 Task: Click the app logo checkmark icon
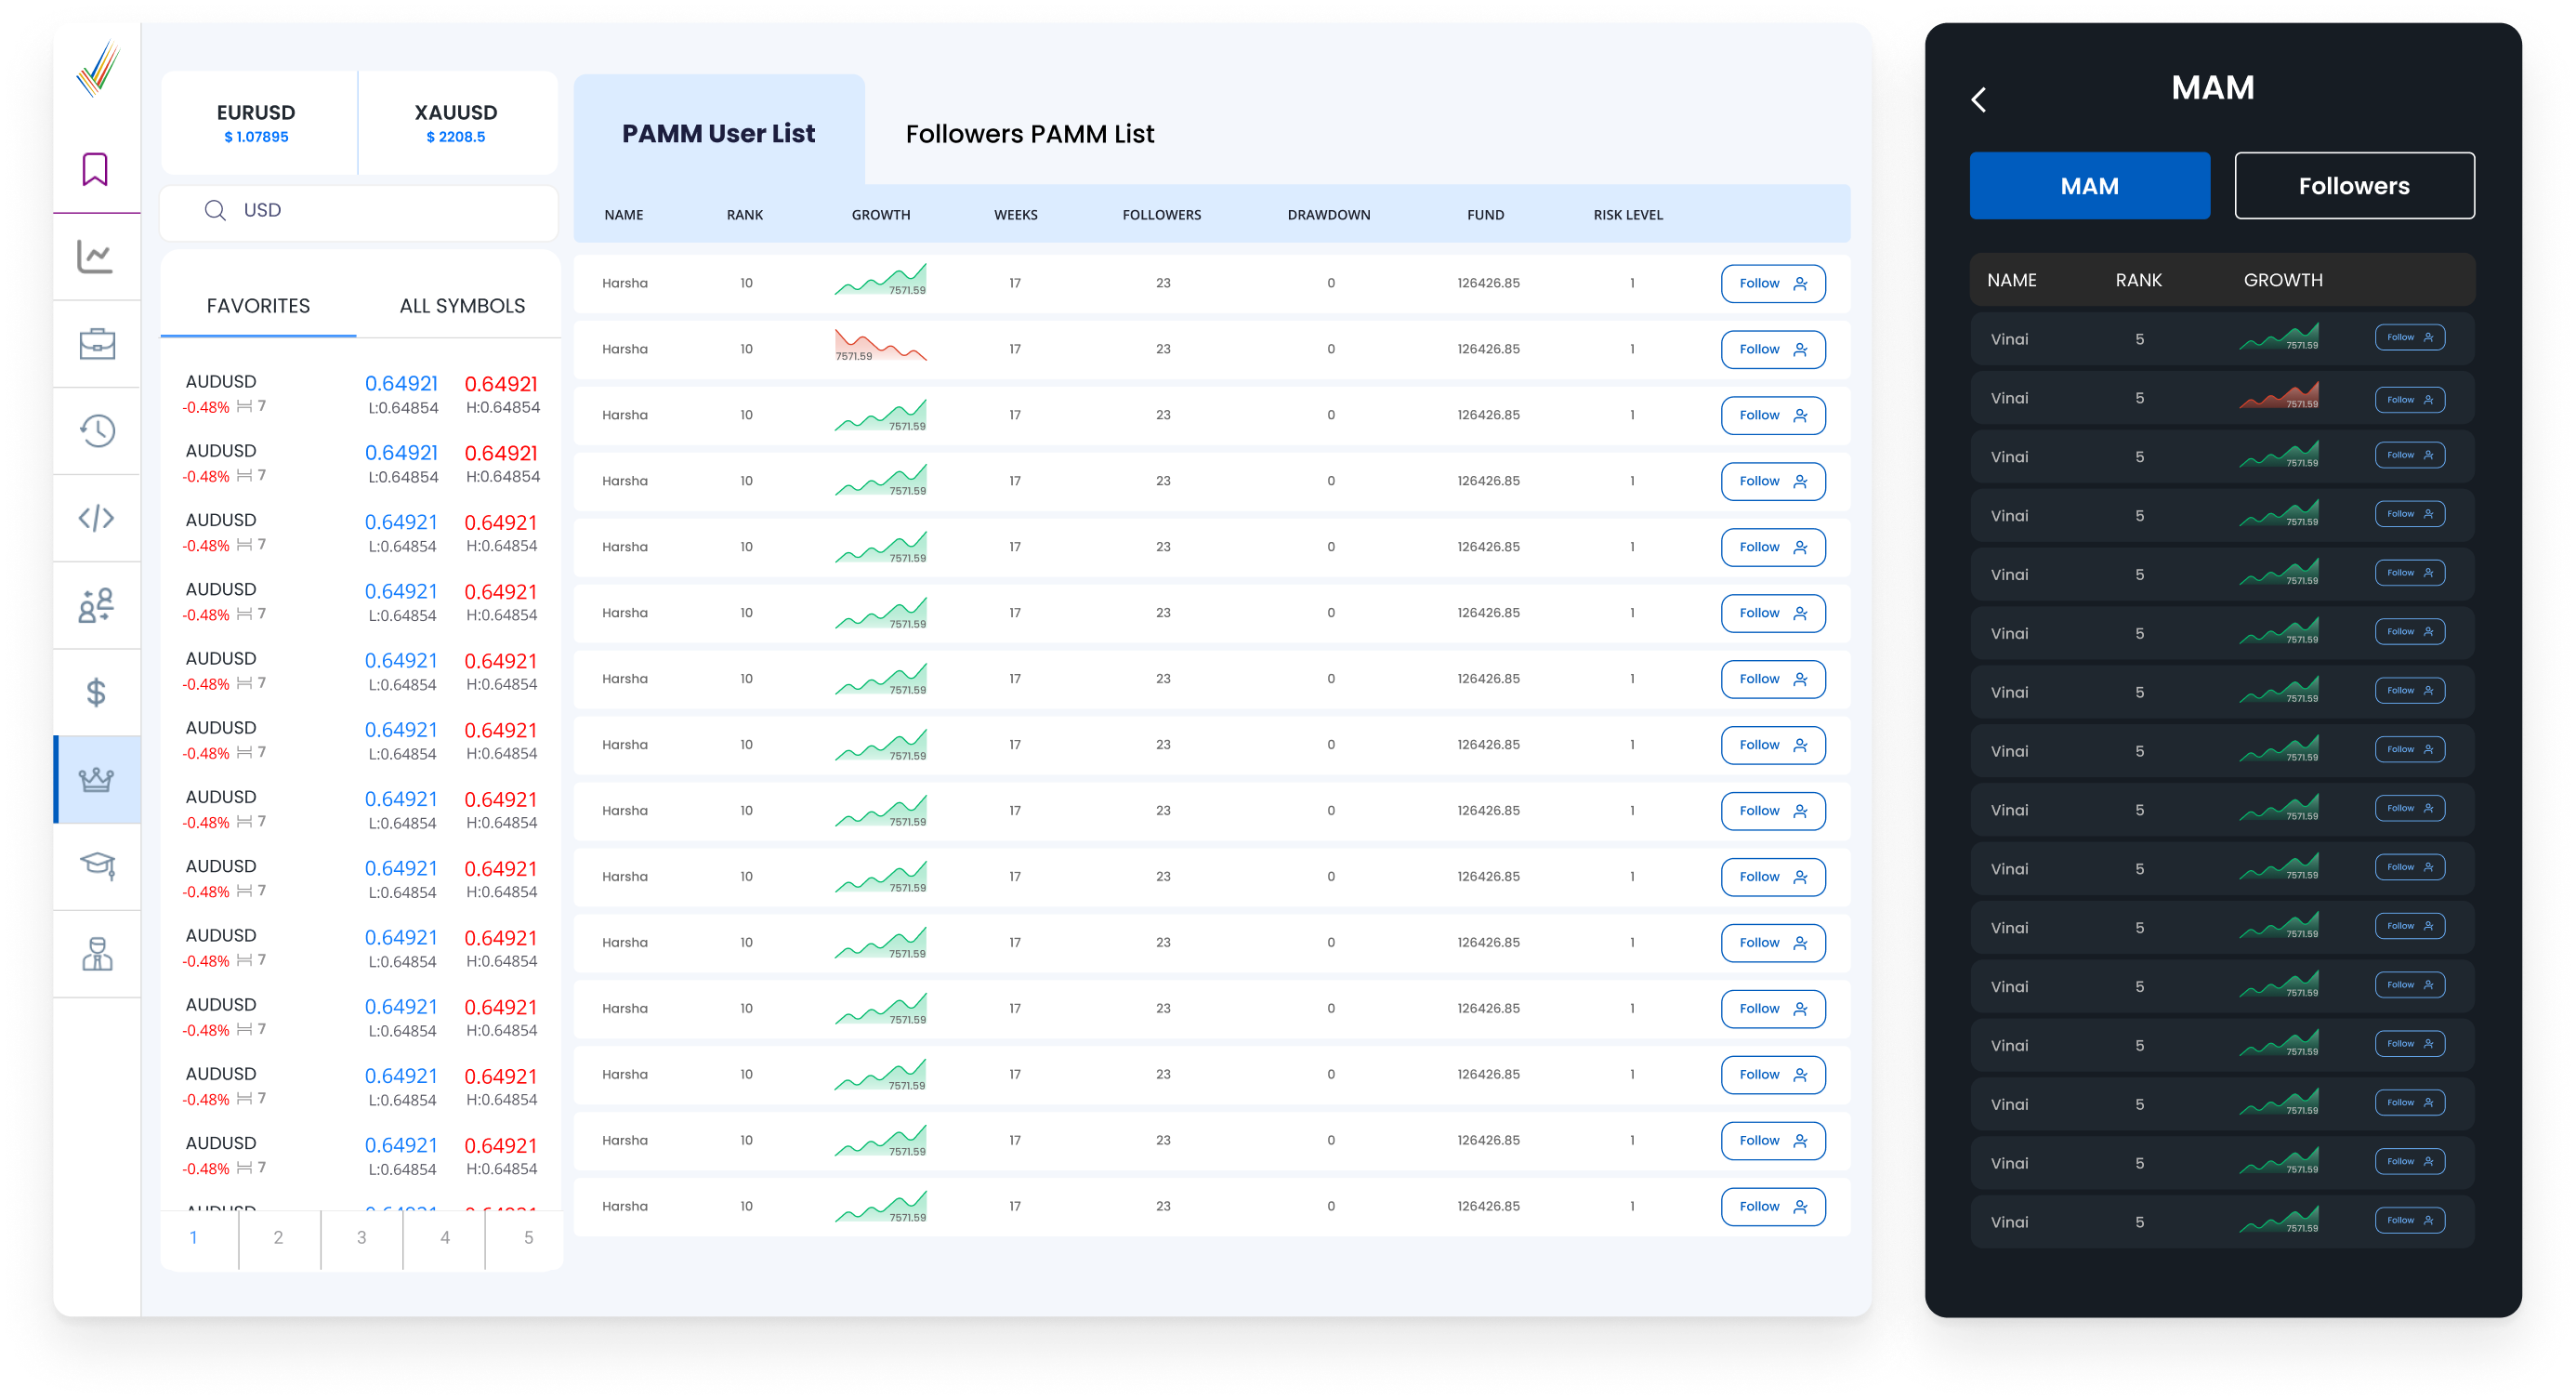98,69
